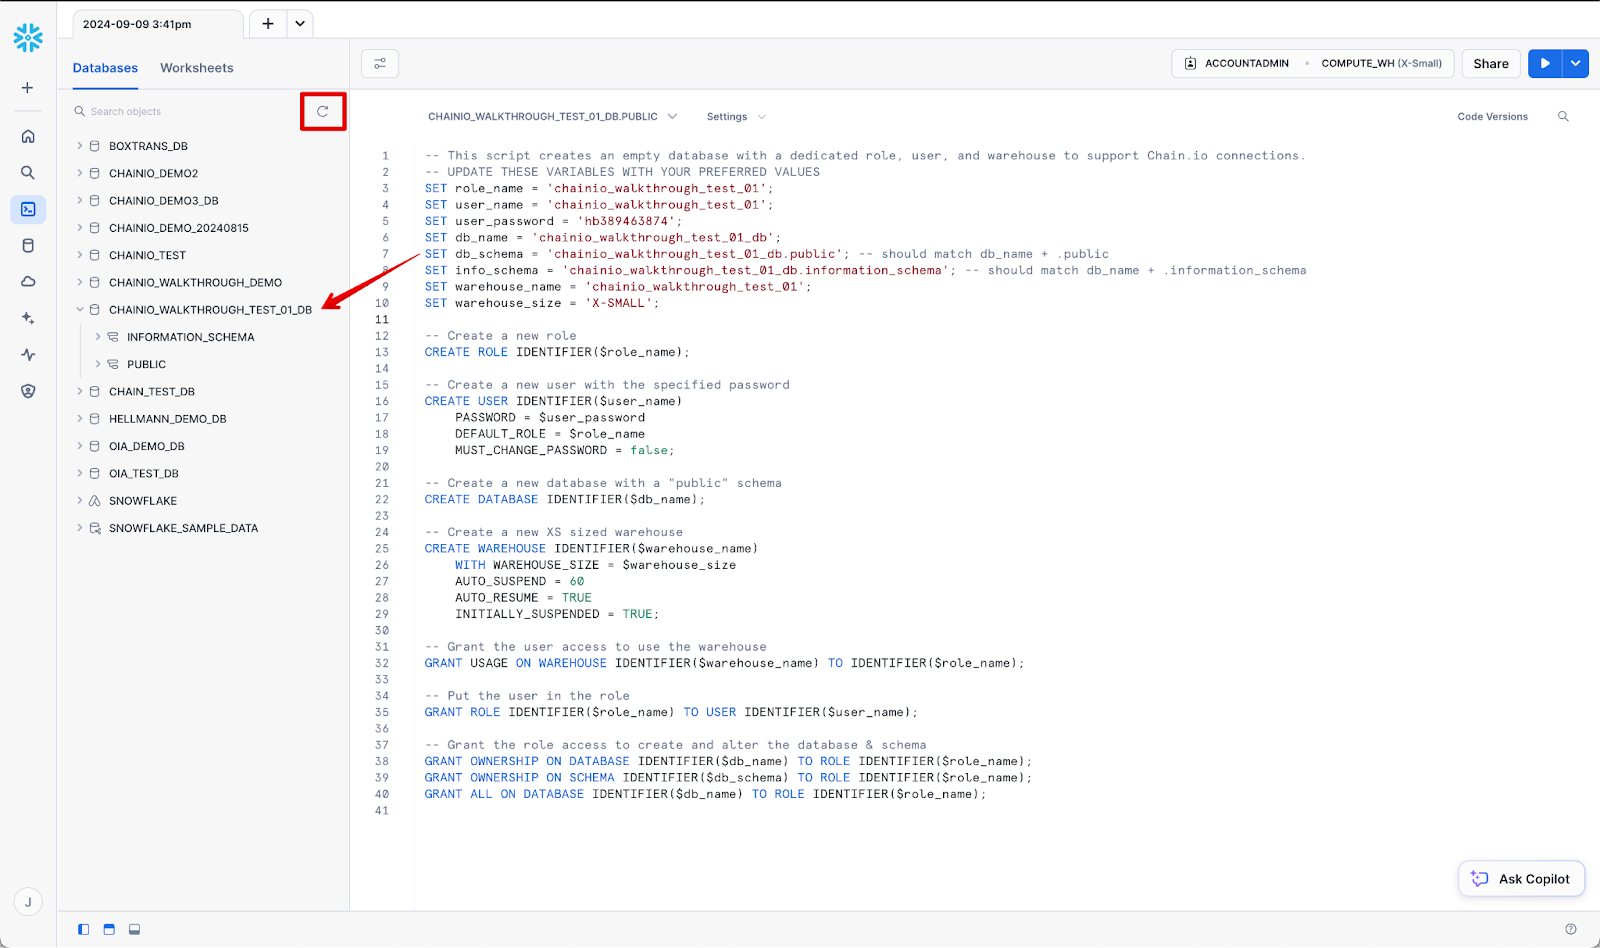The width and height of the screenshot is (1600, 948).
Task: Open Ask Copilot
Action: coord(1521,879)
